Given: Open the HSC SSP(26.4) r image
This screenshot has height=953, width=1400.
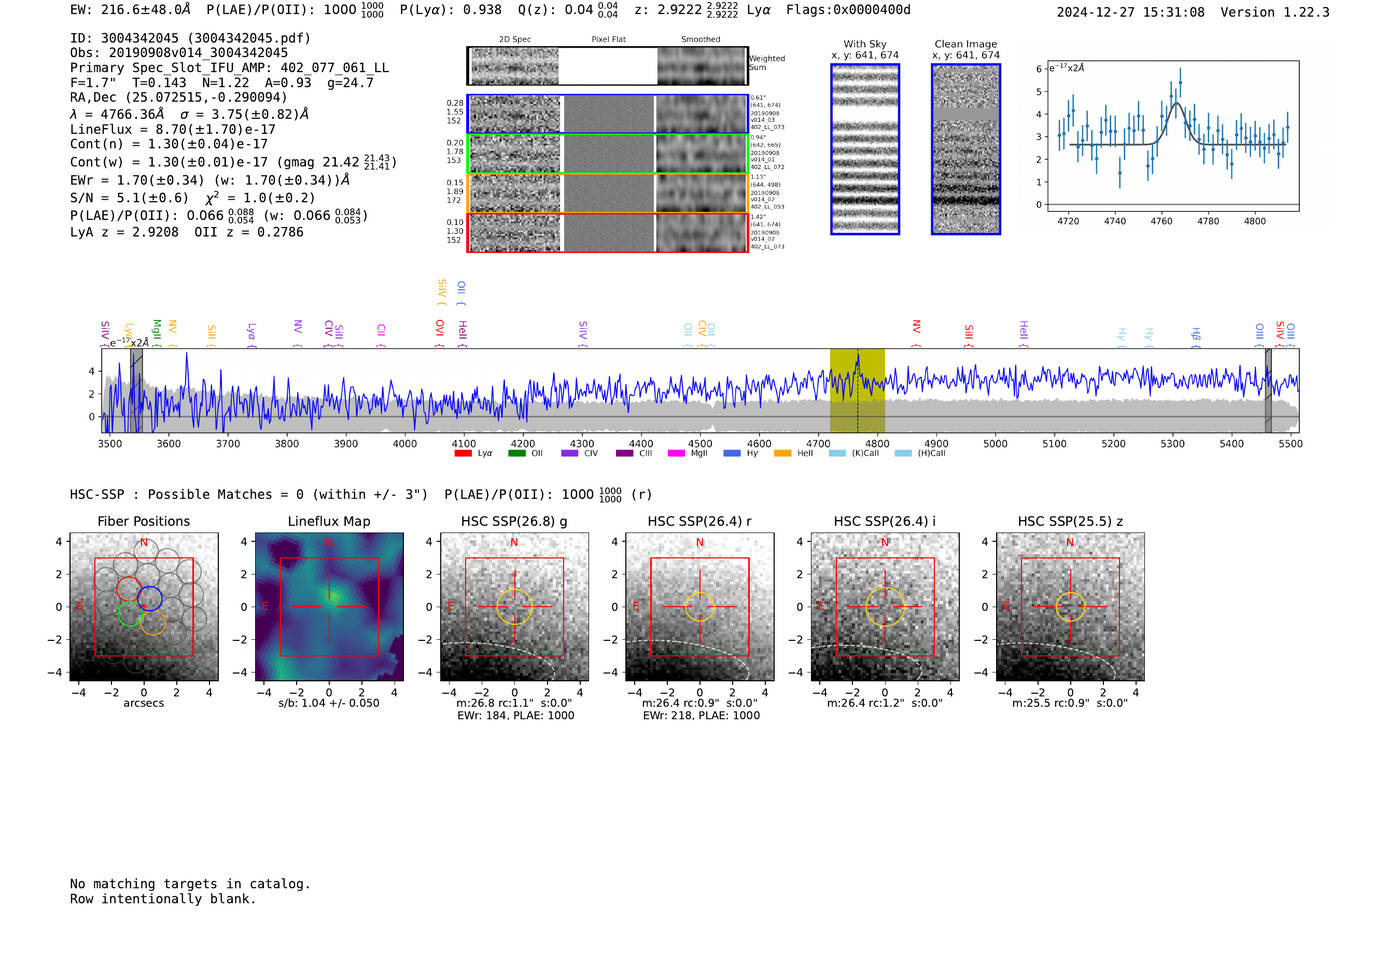Looking at the screenshot, I should 700,607.
